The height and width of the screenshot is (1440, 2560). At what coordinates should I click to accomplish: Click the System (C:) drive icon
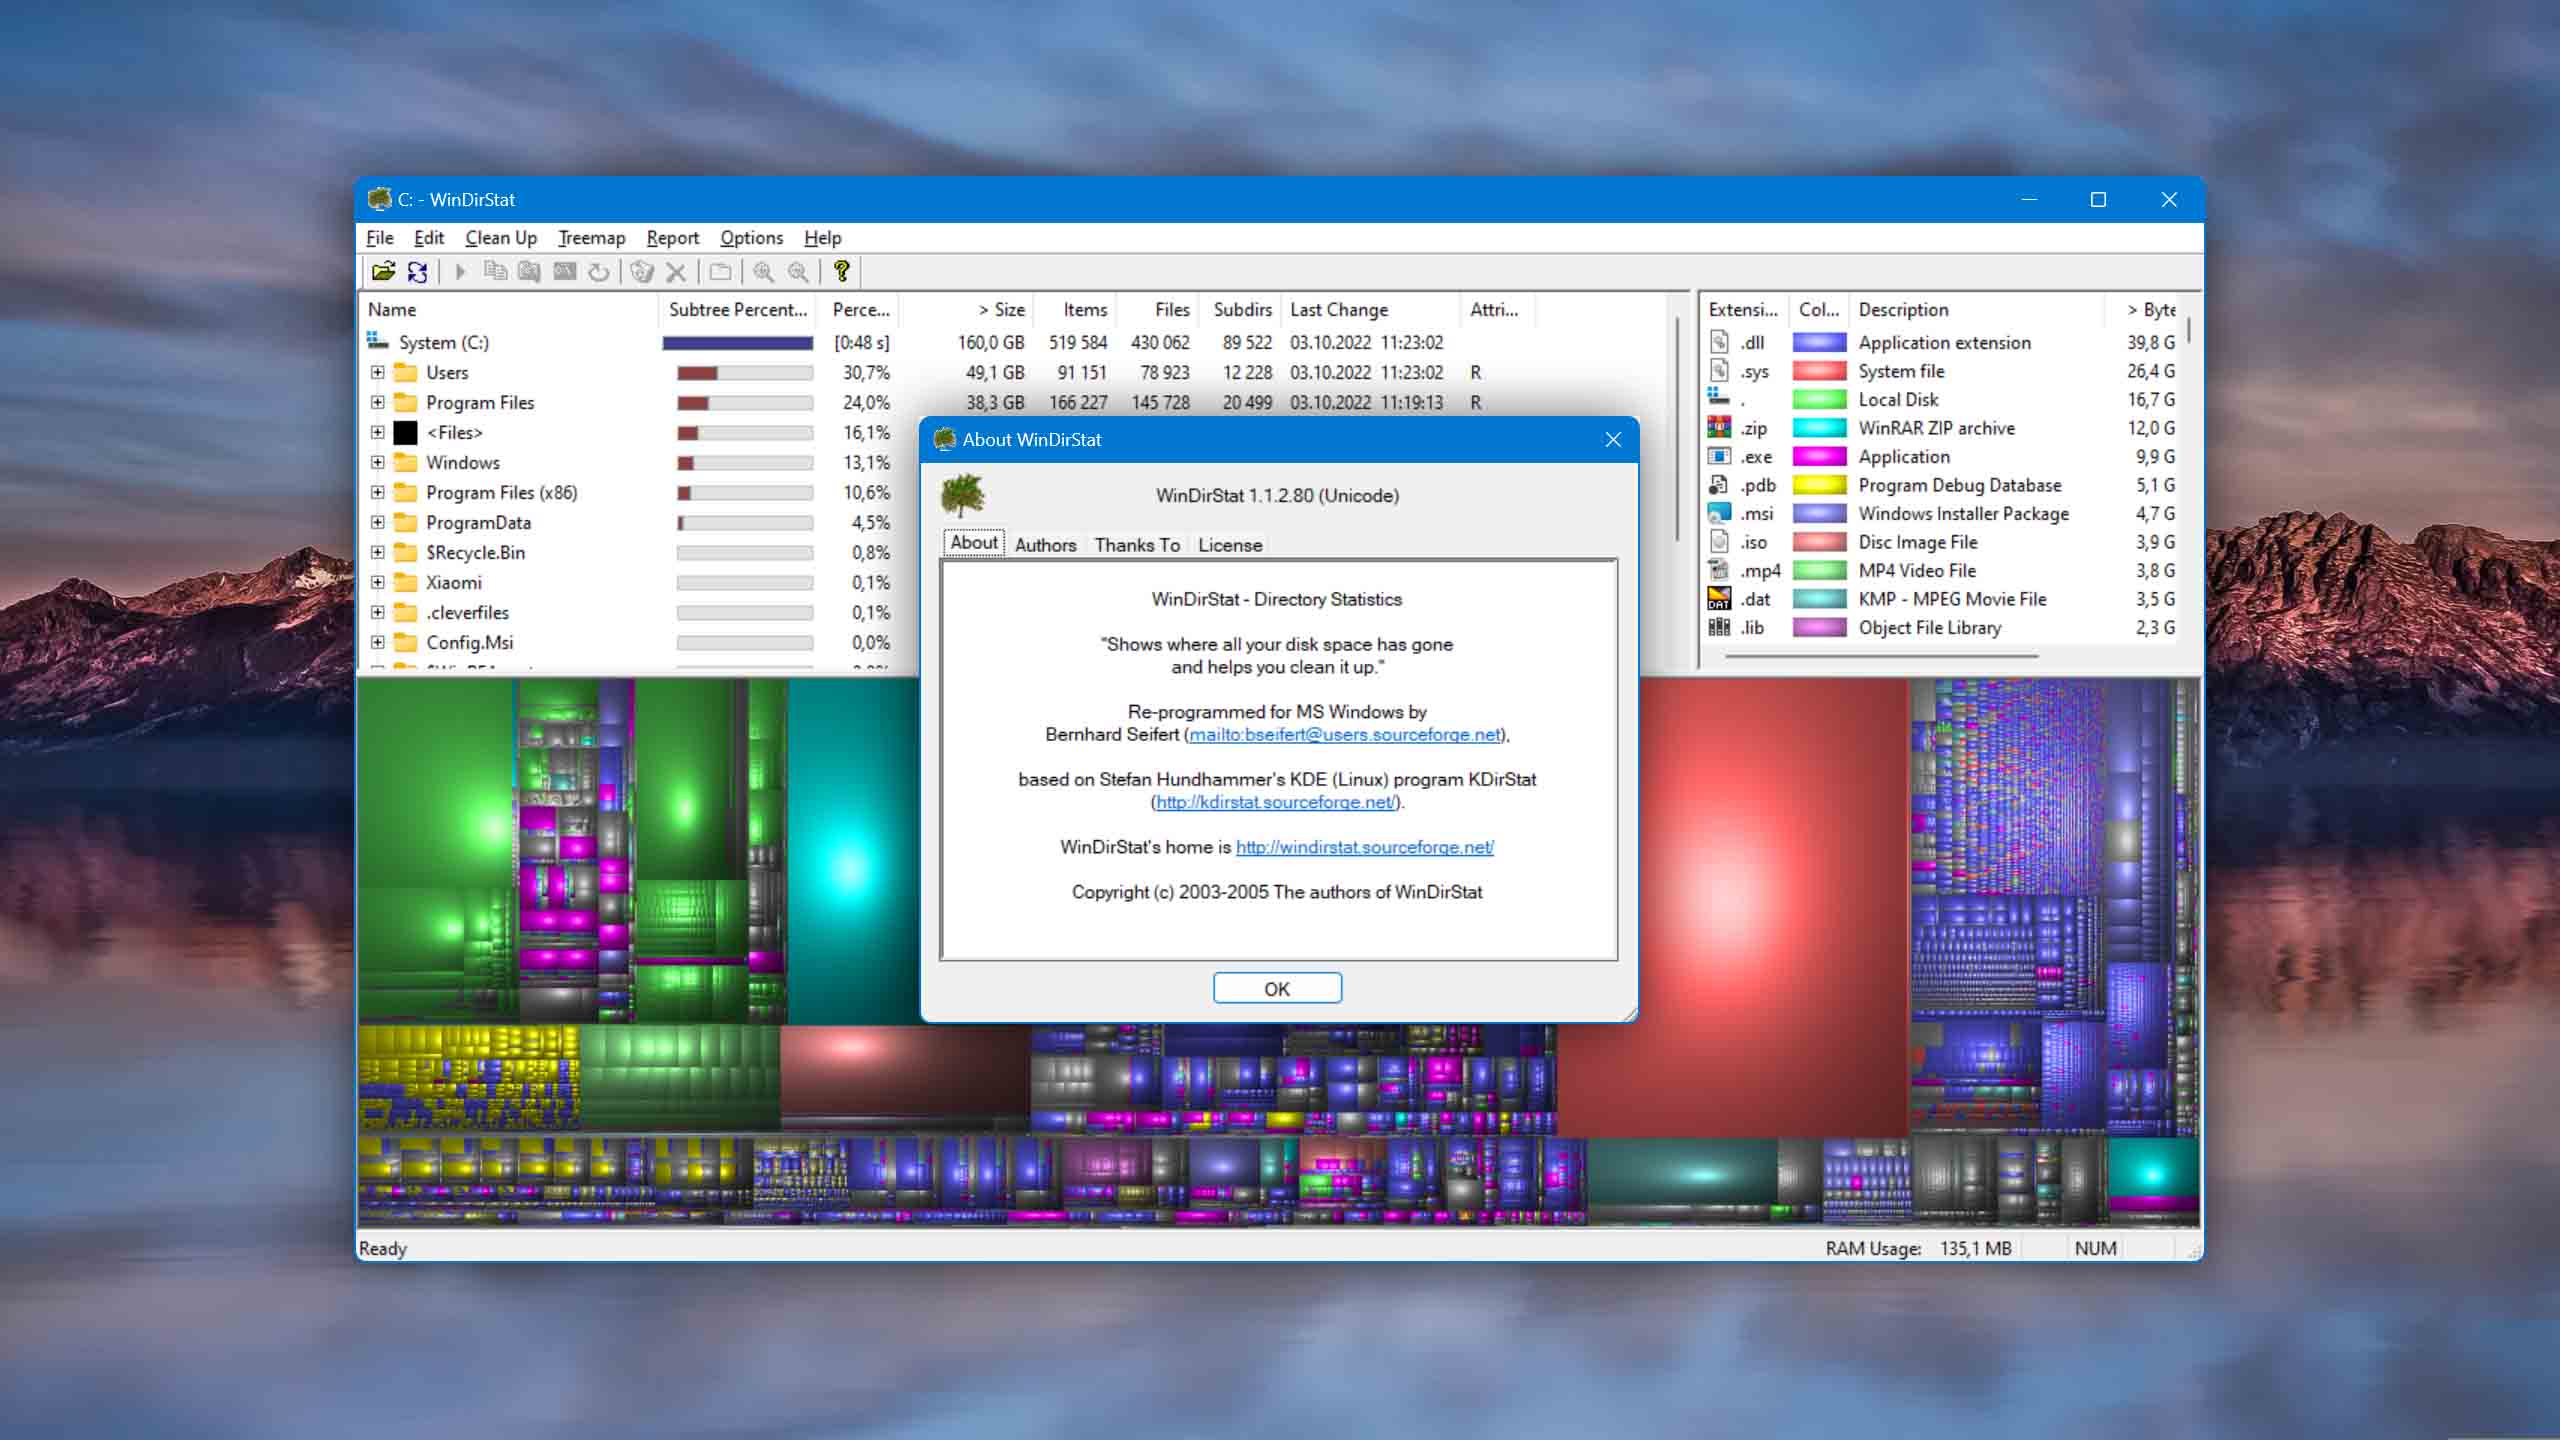tap(378, 342)
